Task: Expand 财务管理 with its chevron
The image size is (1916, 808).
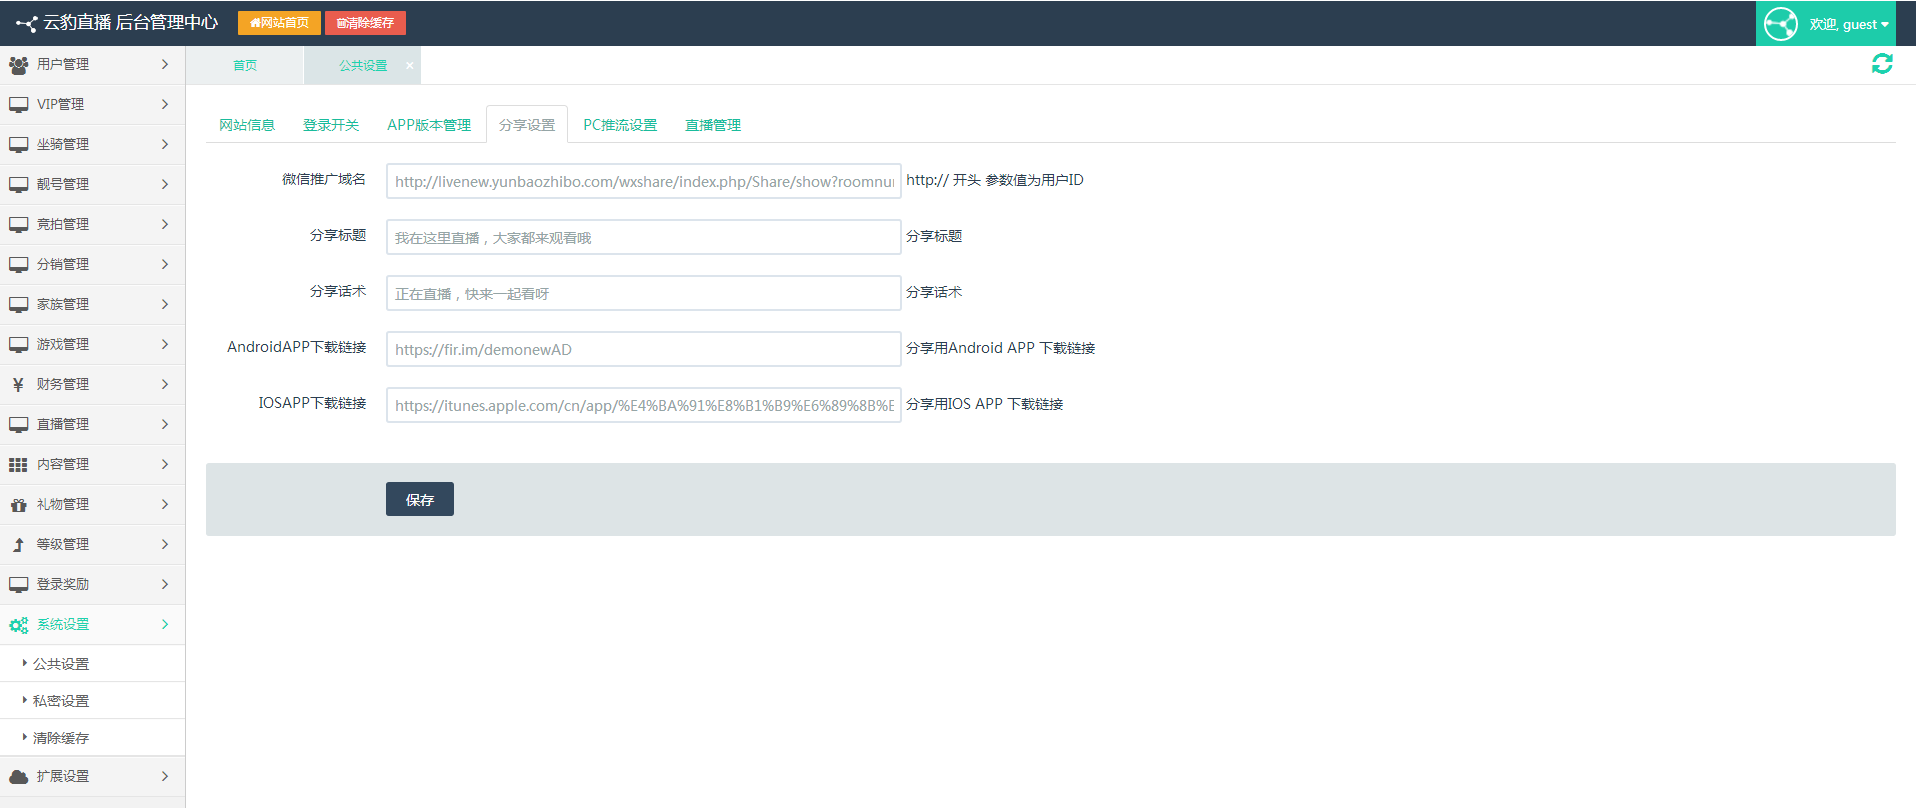Action: pos(165,384)
